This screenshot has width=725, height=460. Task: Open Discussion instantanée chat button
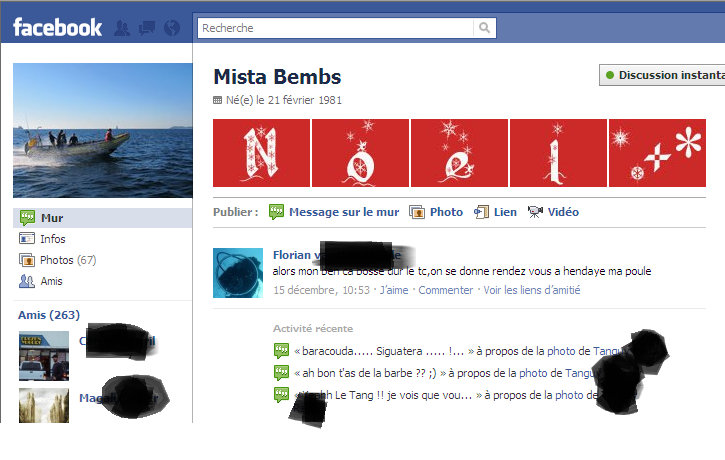664,75
